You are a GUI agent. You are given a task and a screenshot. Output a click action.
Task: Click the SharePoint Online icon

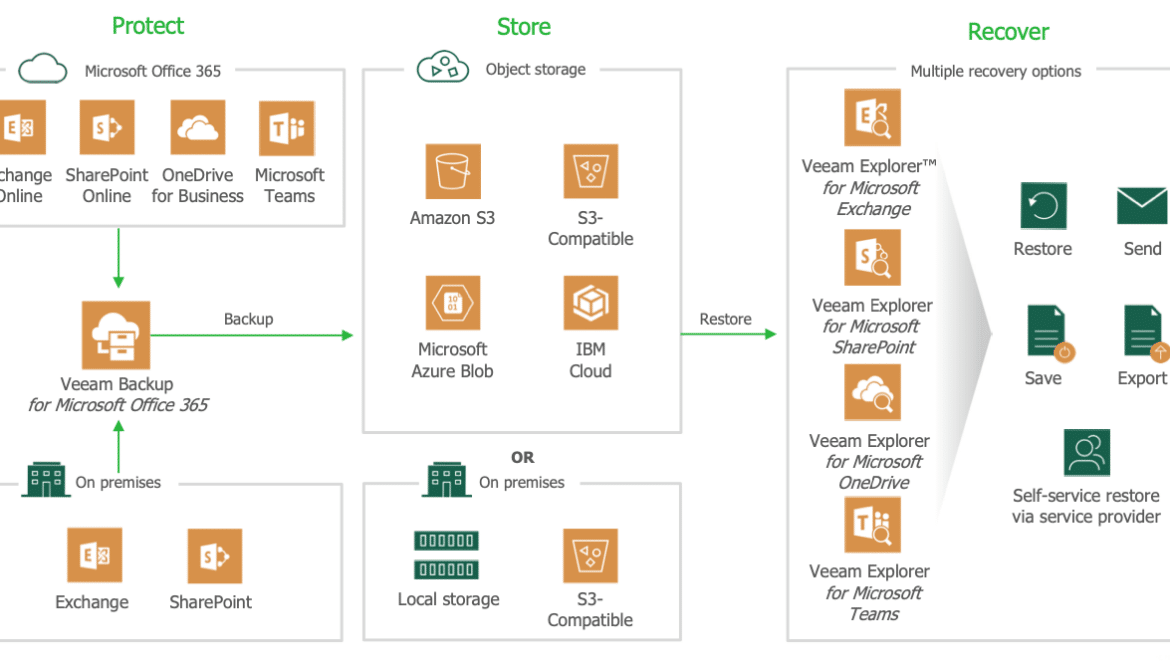pos(107,128)
